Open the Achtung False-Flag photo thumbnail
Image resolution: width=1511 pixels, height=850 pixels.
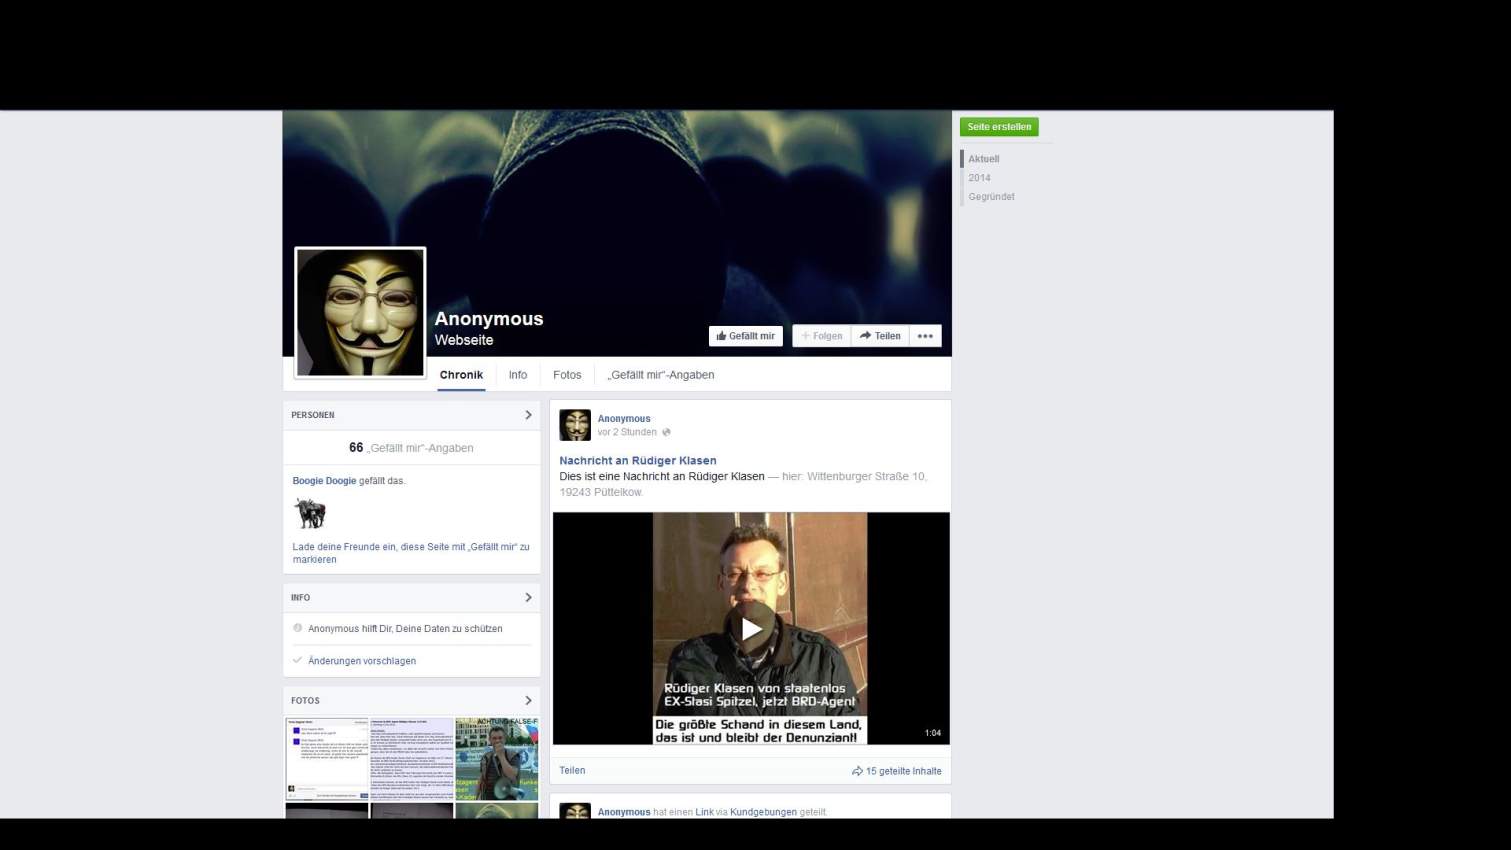coord(496,758)
